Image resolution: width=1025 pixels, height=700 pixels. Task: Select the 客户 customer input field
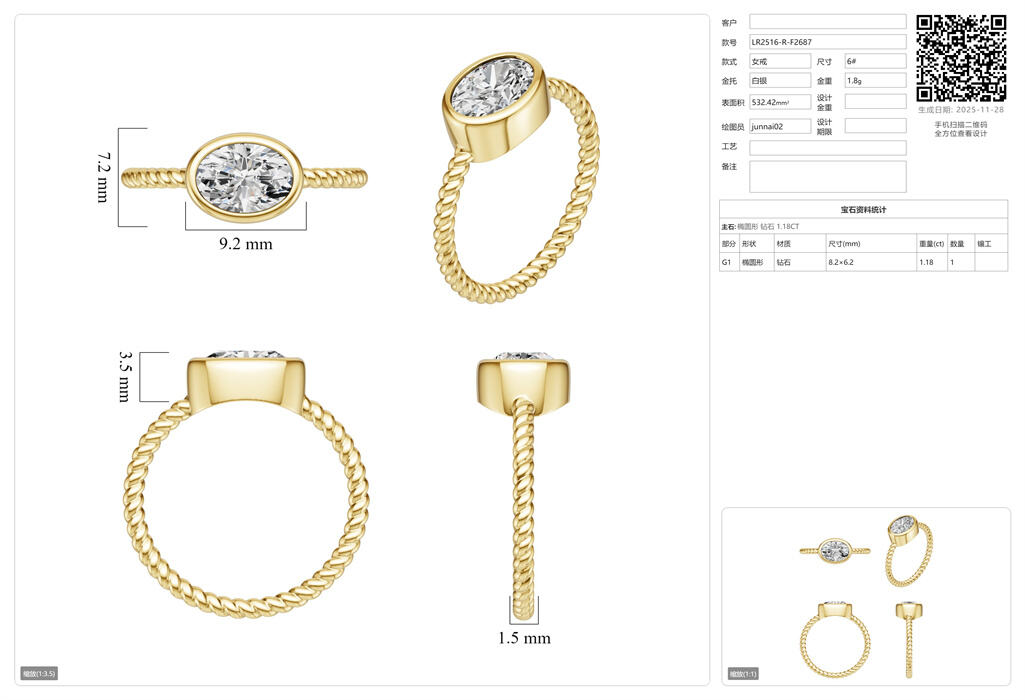tap(827, 22)
